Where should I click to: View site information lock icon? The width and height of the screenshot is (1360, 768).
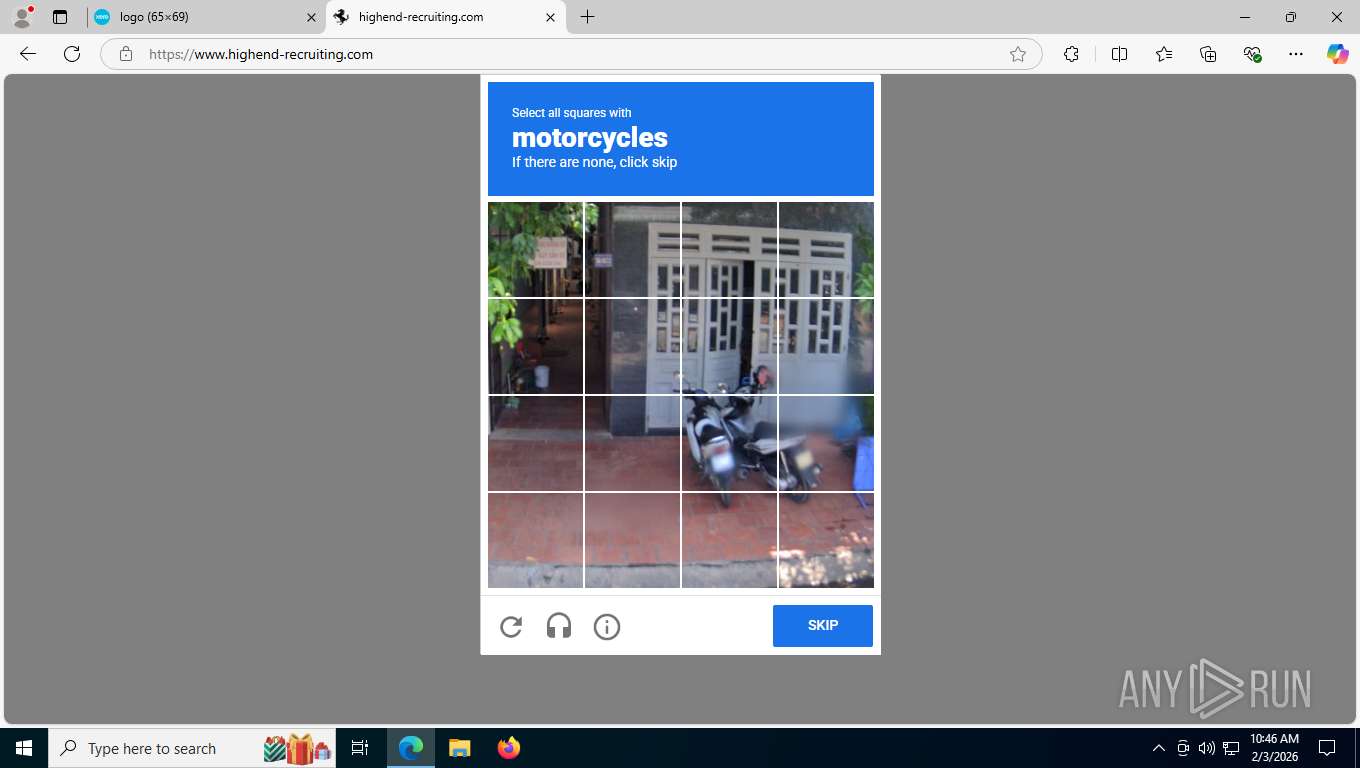pos(126,54)
